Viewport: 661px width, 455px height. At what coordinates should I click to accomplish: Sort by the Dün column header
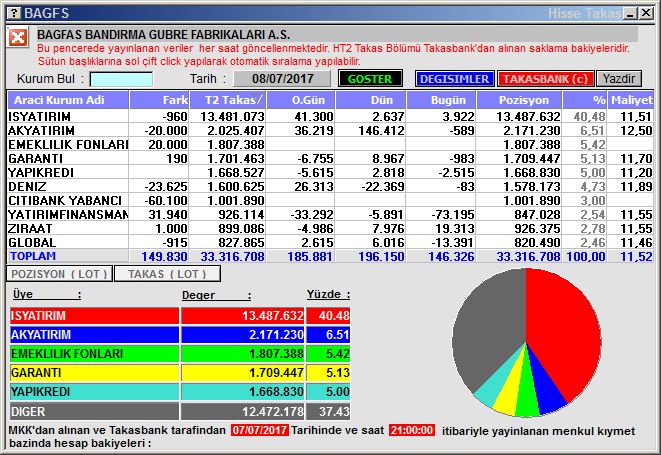(x=371, y=100)
